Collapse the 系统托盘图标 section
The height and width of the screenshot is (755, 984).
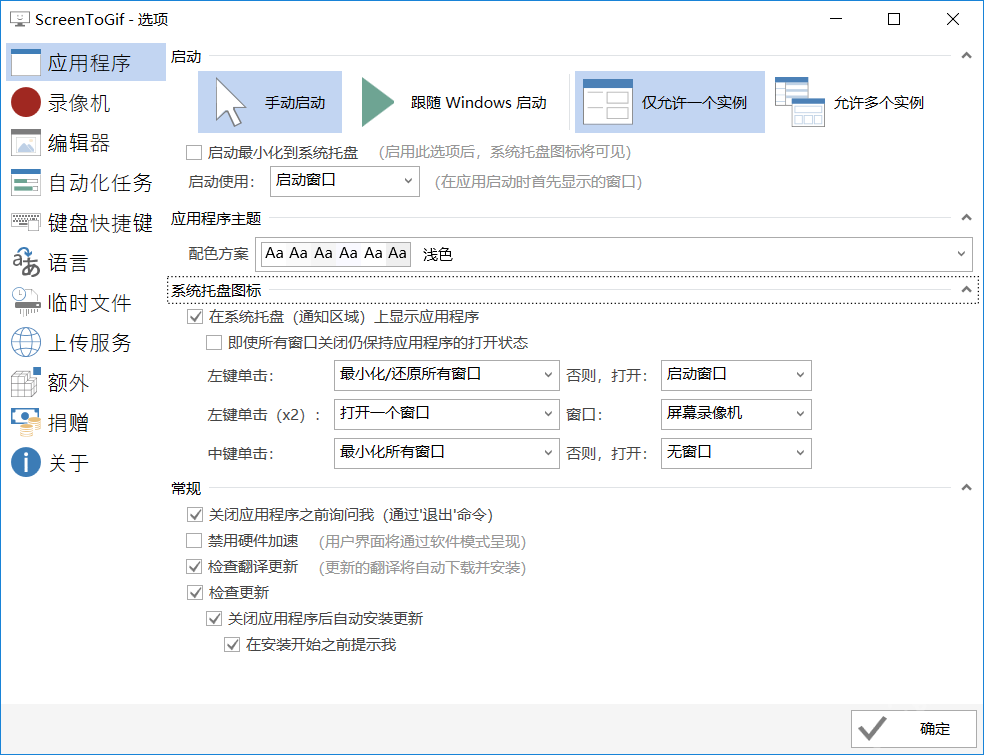pos(966,290)
